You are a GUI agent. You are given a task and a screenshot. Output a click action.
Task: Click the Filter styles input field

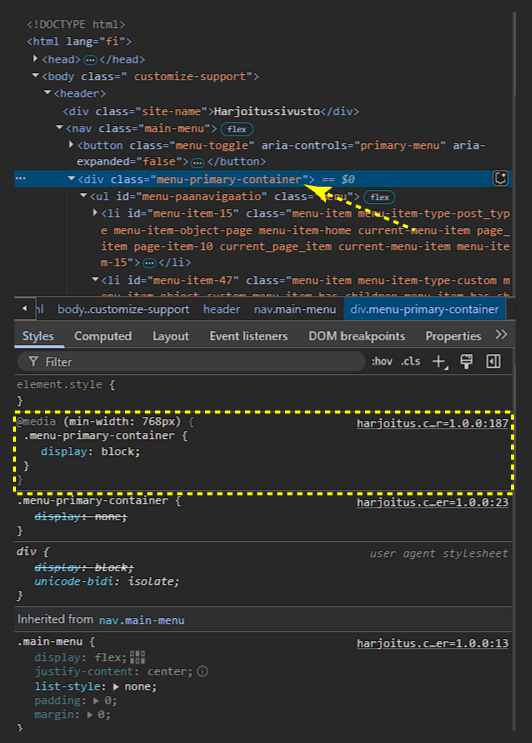point(191,362)
